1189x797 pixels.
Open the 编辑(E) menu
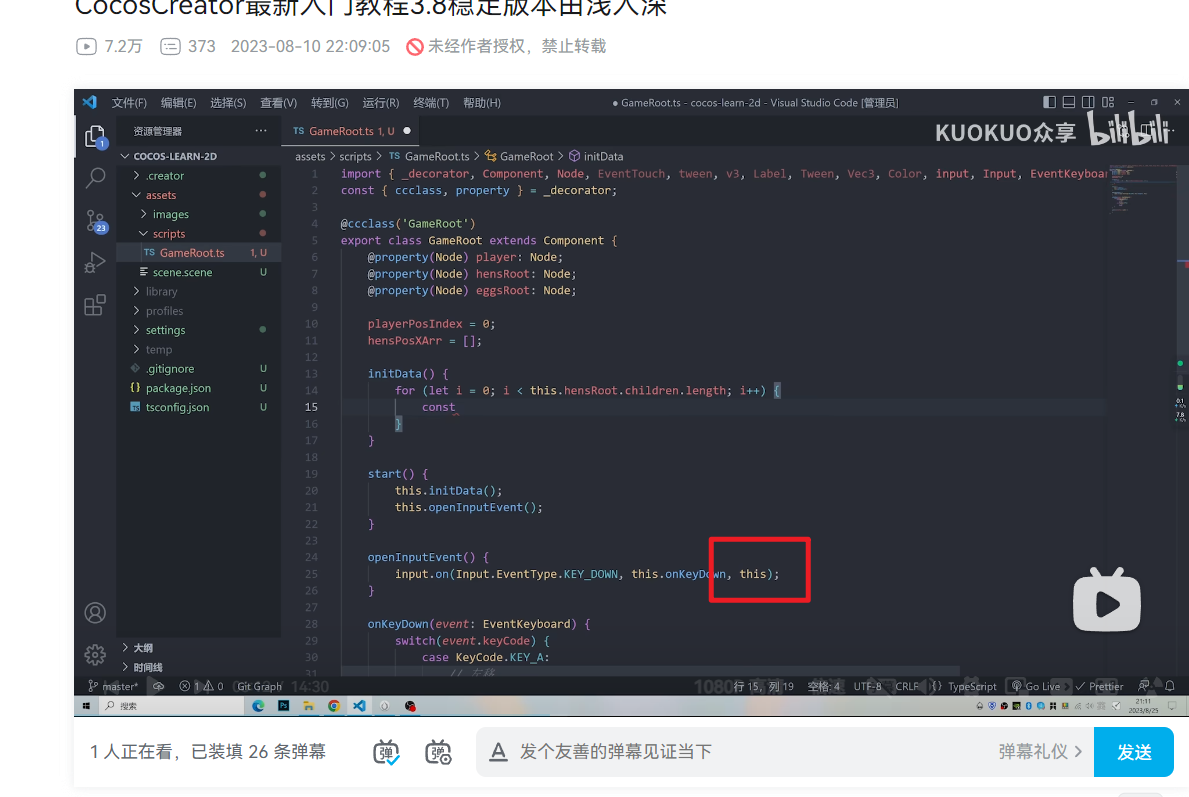coord(178,102)
